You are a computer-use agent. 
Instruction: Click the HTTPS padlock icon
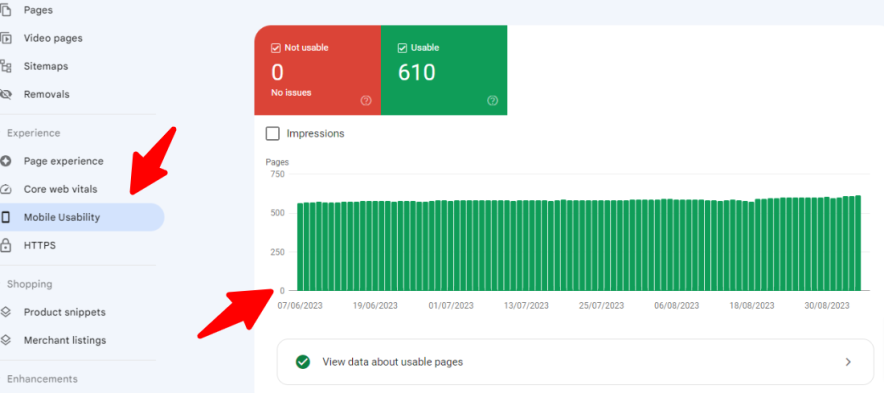[x=6, y=245]
